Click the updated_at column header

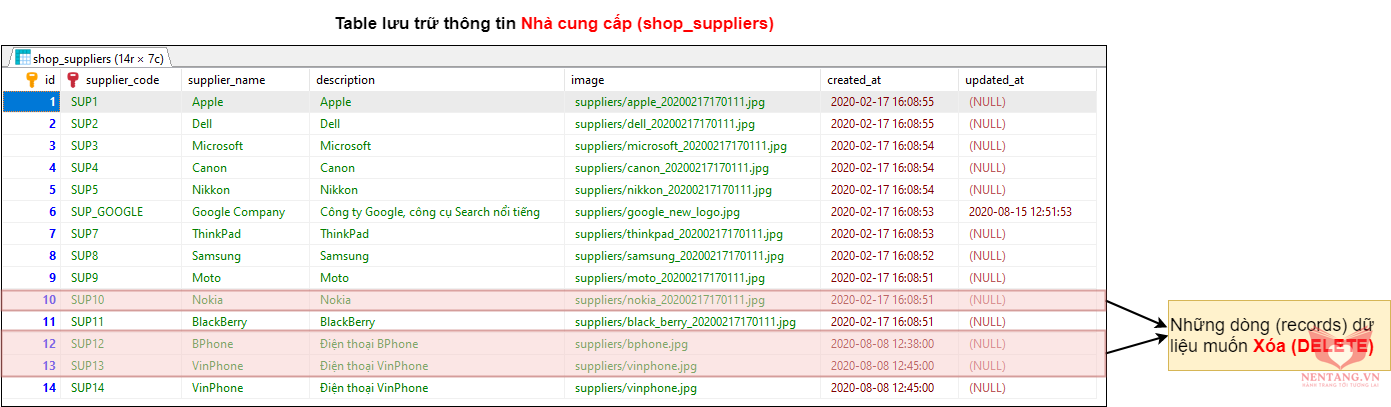coord(994,80)
